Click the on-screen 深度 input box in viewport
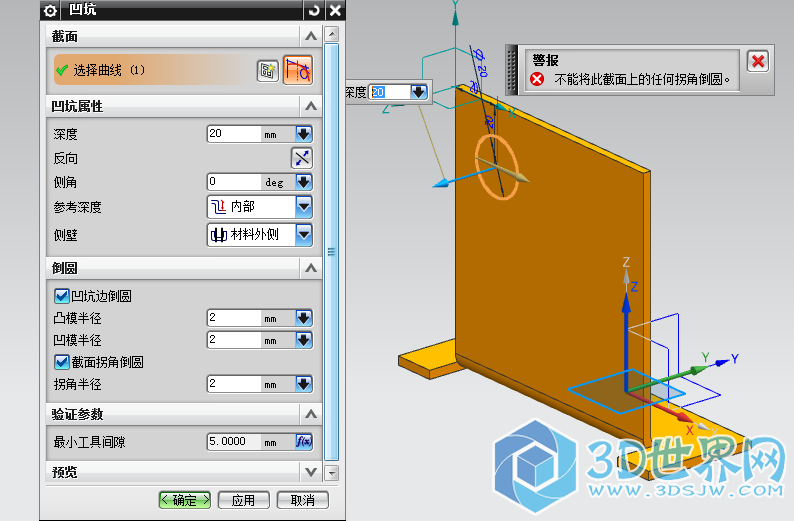This screenshot has width=794, height=521. (388, 92)
